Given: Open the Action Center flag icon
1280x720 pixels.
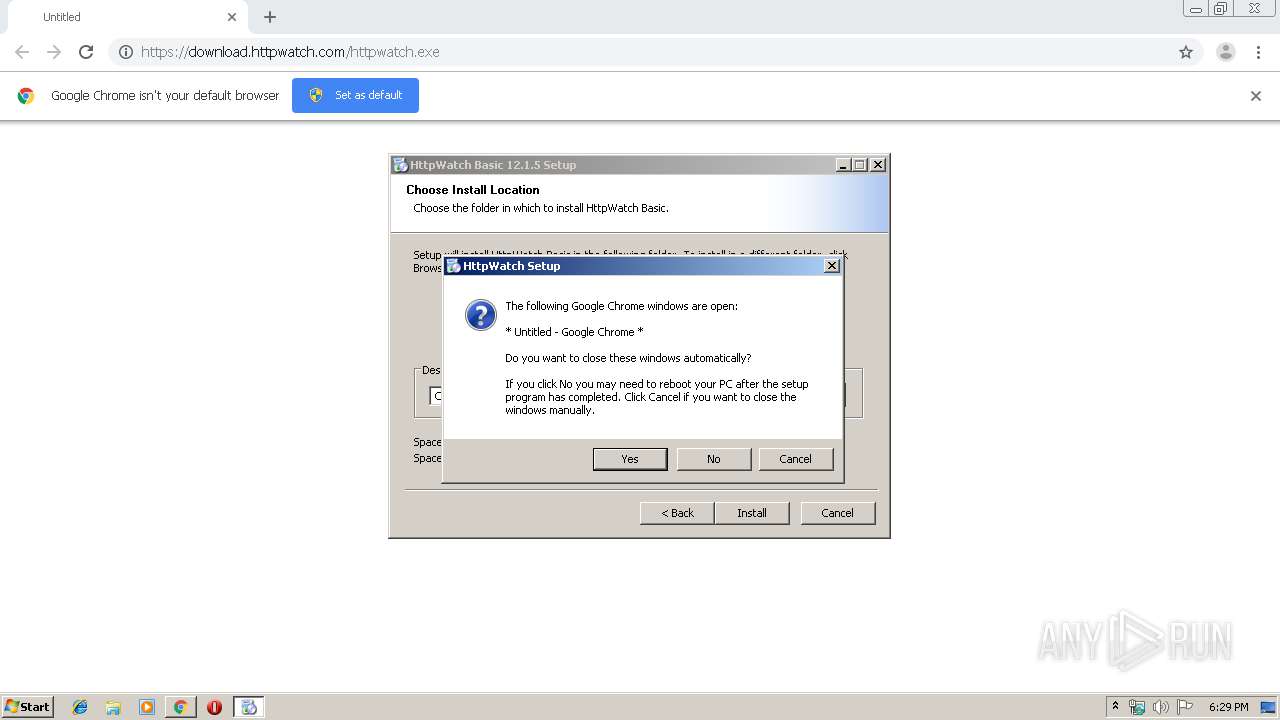Looking at the screenshot, I should (1185, 707).
